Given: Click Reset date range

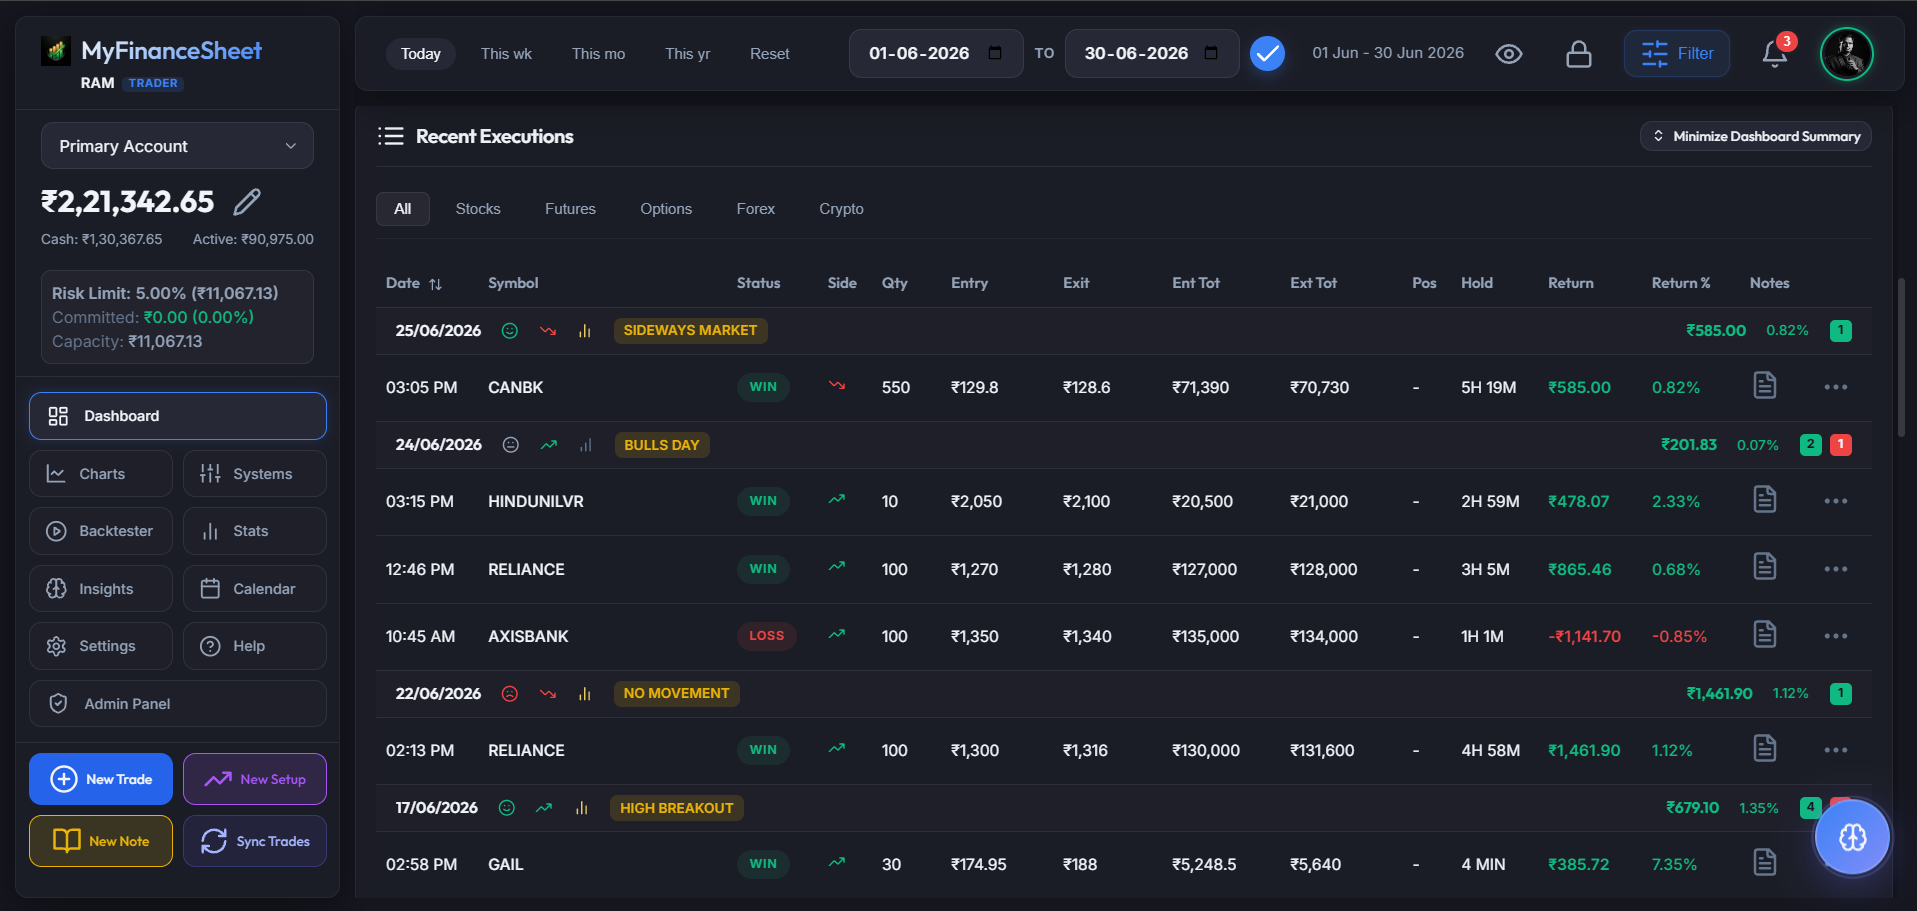Looking at the screenshot, I should [770, 54].
